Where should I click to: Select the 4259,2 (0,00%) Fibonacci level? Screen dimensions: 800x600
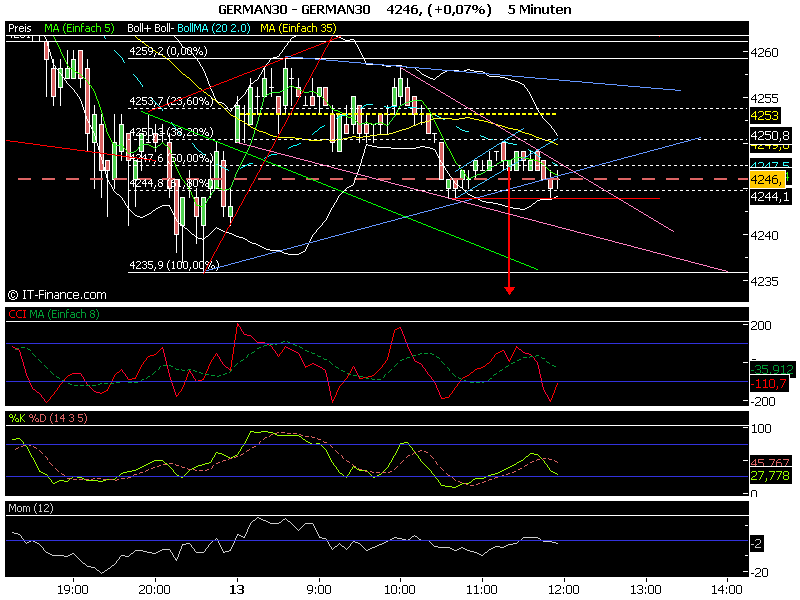pos(168,51)
